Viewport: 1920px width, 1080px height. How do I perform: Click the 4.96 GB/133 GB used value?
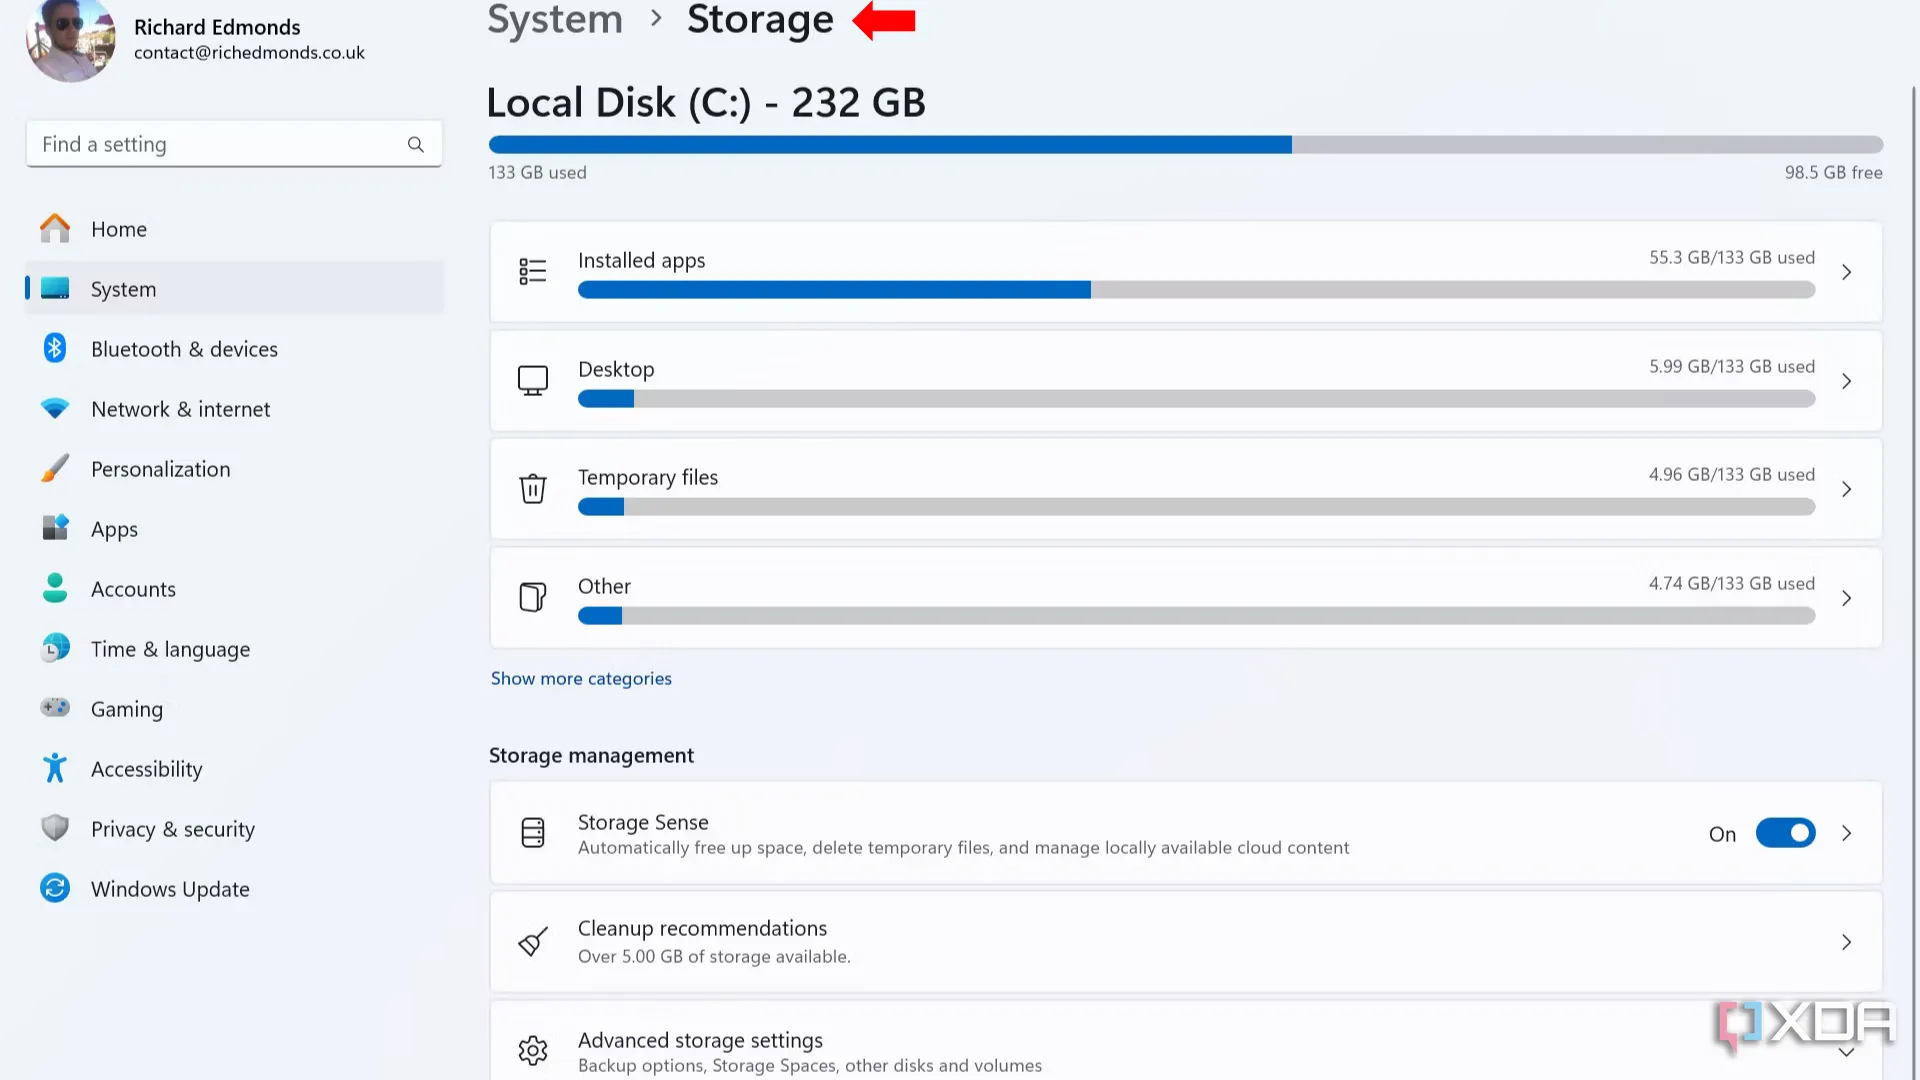1731,475
